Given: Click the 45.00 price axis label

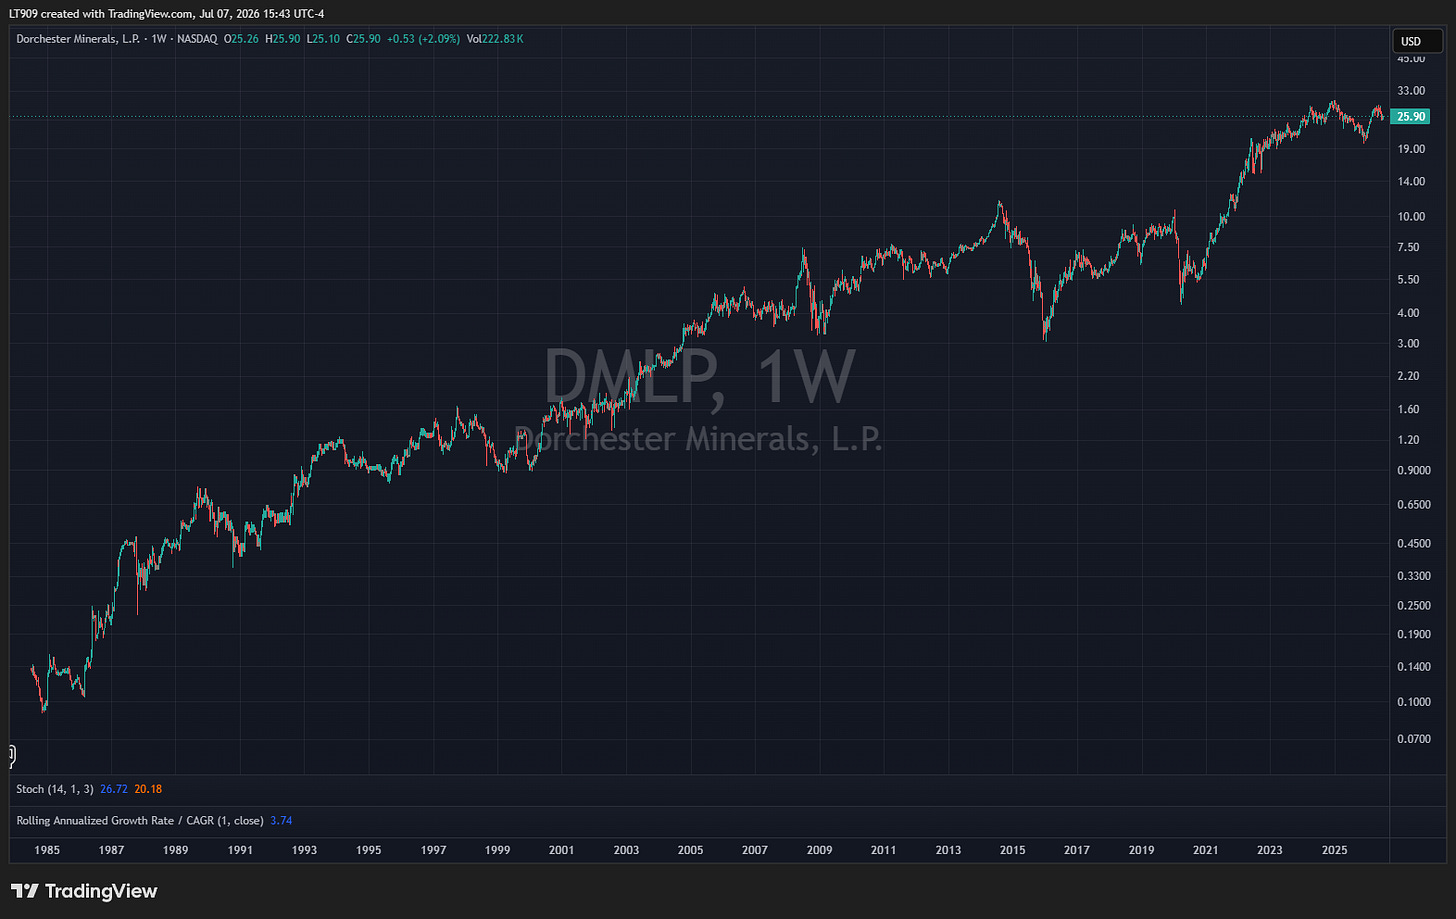Looking at the screenshot, I should coord(1411,59).
